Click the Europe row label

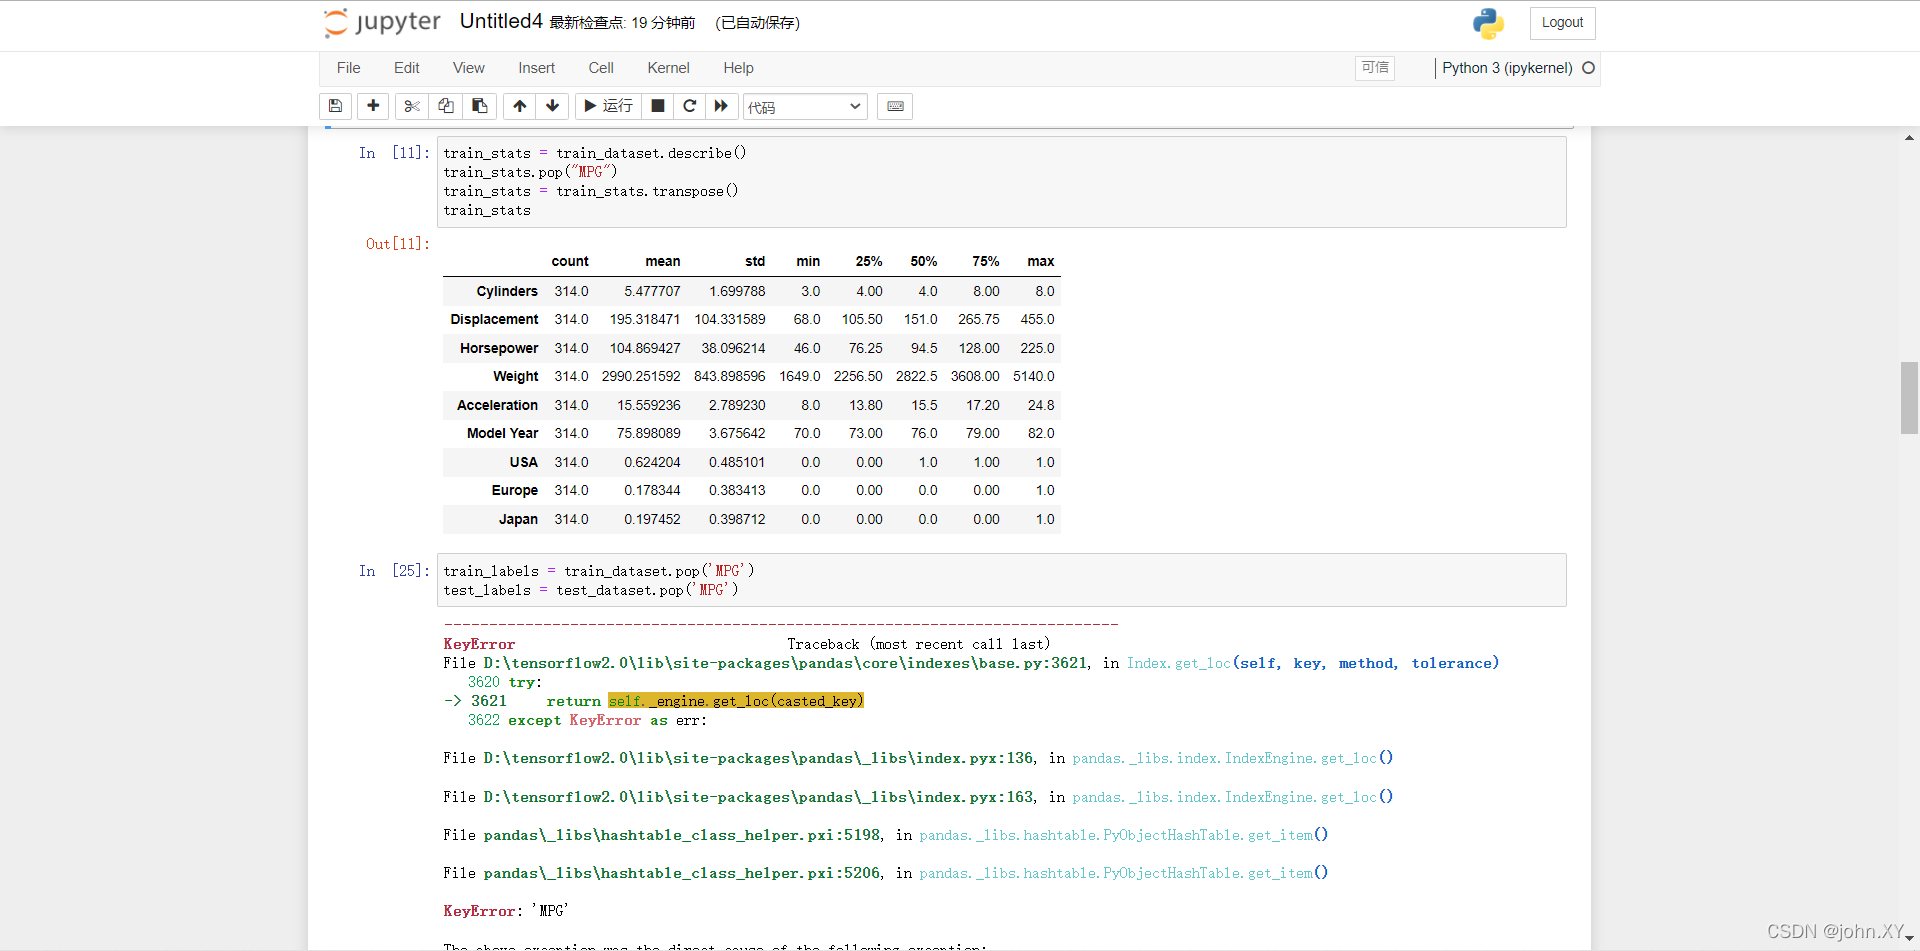point(515,491)
